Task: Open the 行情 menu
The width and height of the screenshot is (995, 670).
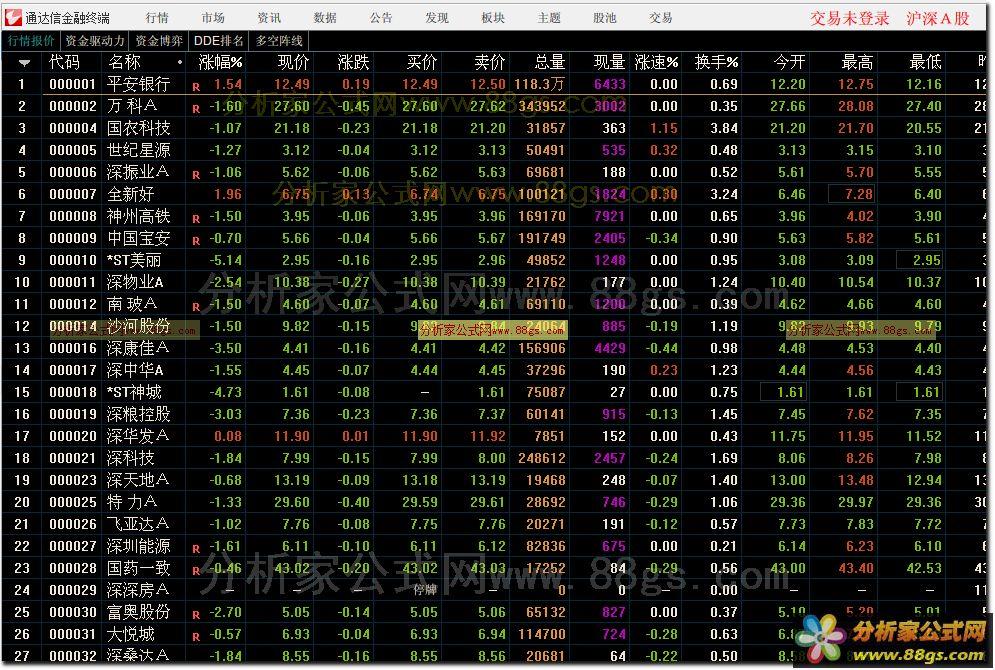Action: click(157, 18)
